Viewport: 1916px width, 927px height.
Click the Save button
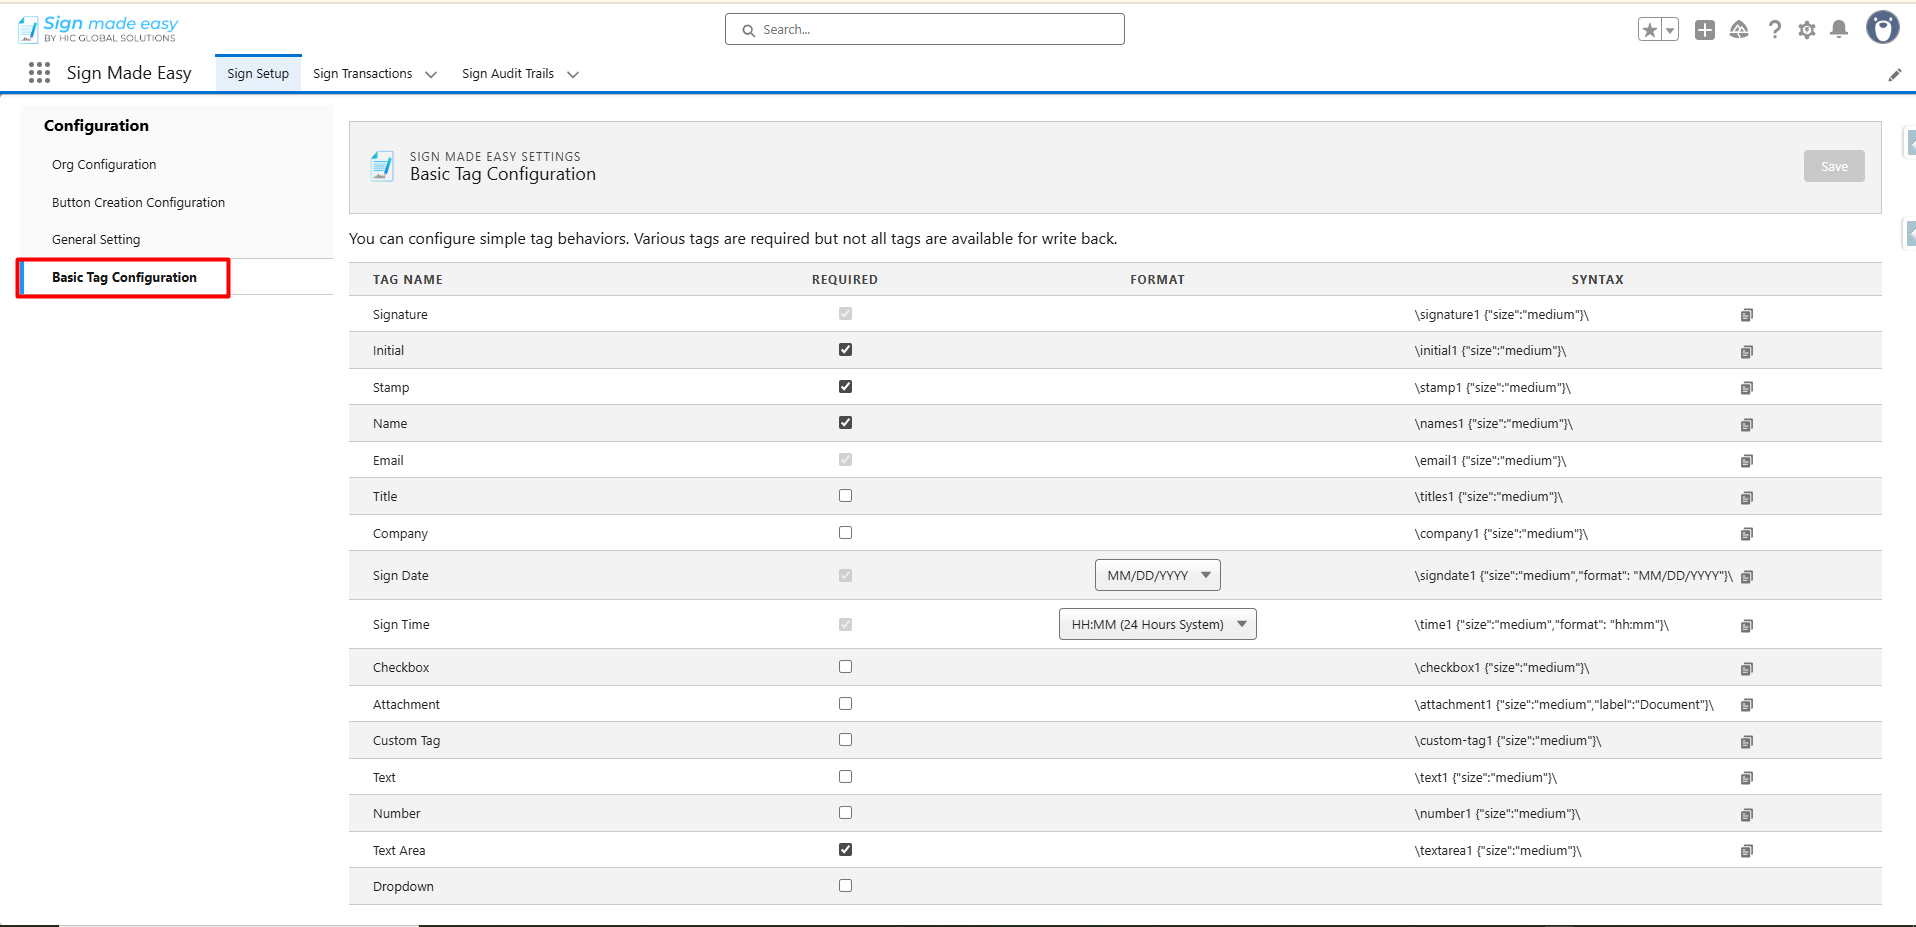point(1833,167)
